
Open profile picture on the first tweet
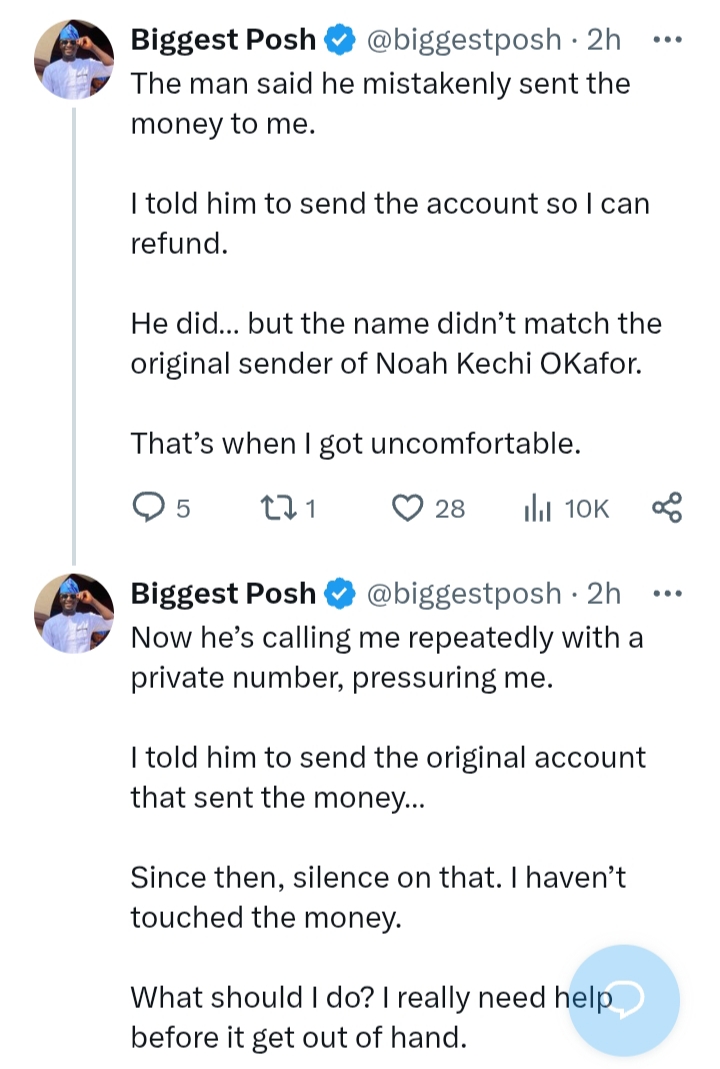click(73, 59)
